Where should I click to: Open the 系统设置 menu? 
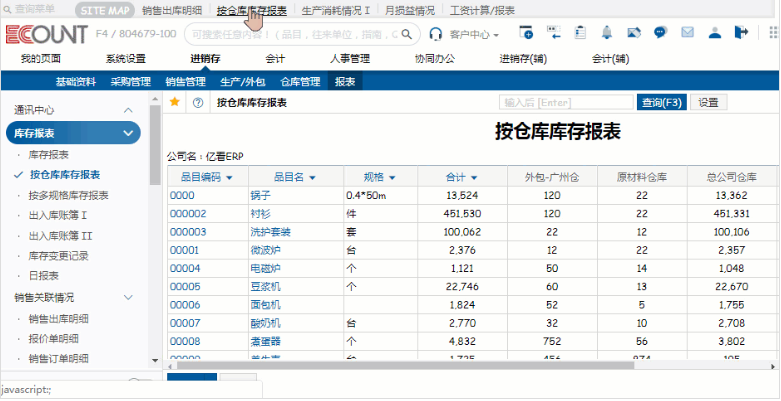[x=126, y=59]
